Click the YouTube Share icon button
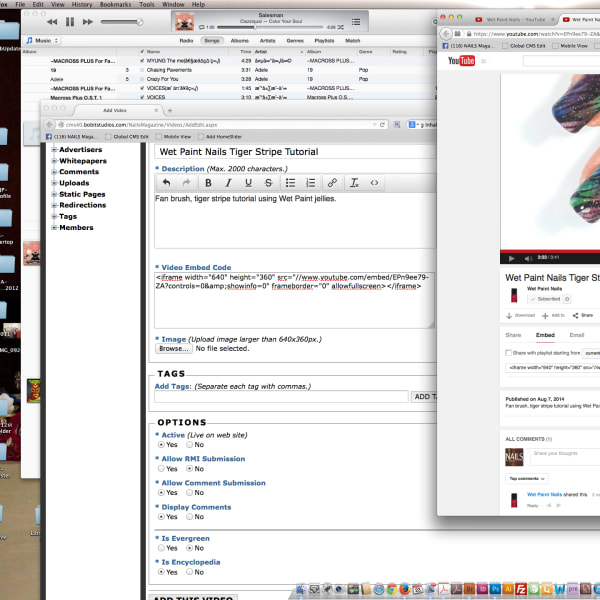This screenshot has width=600, height=600. [x=583, y=315]
